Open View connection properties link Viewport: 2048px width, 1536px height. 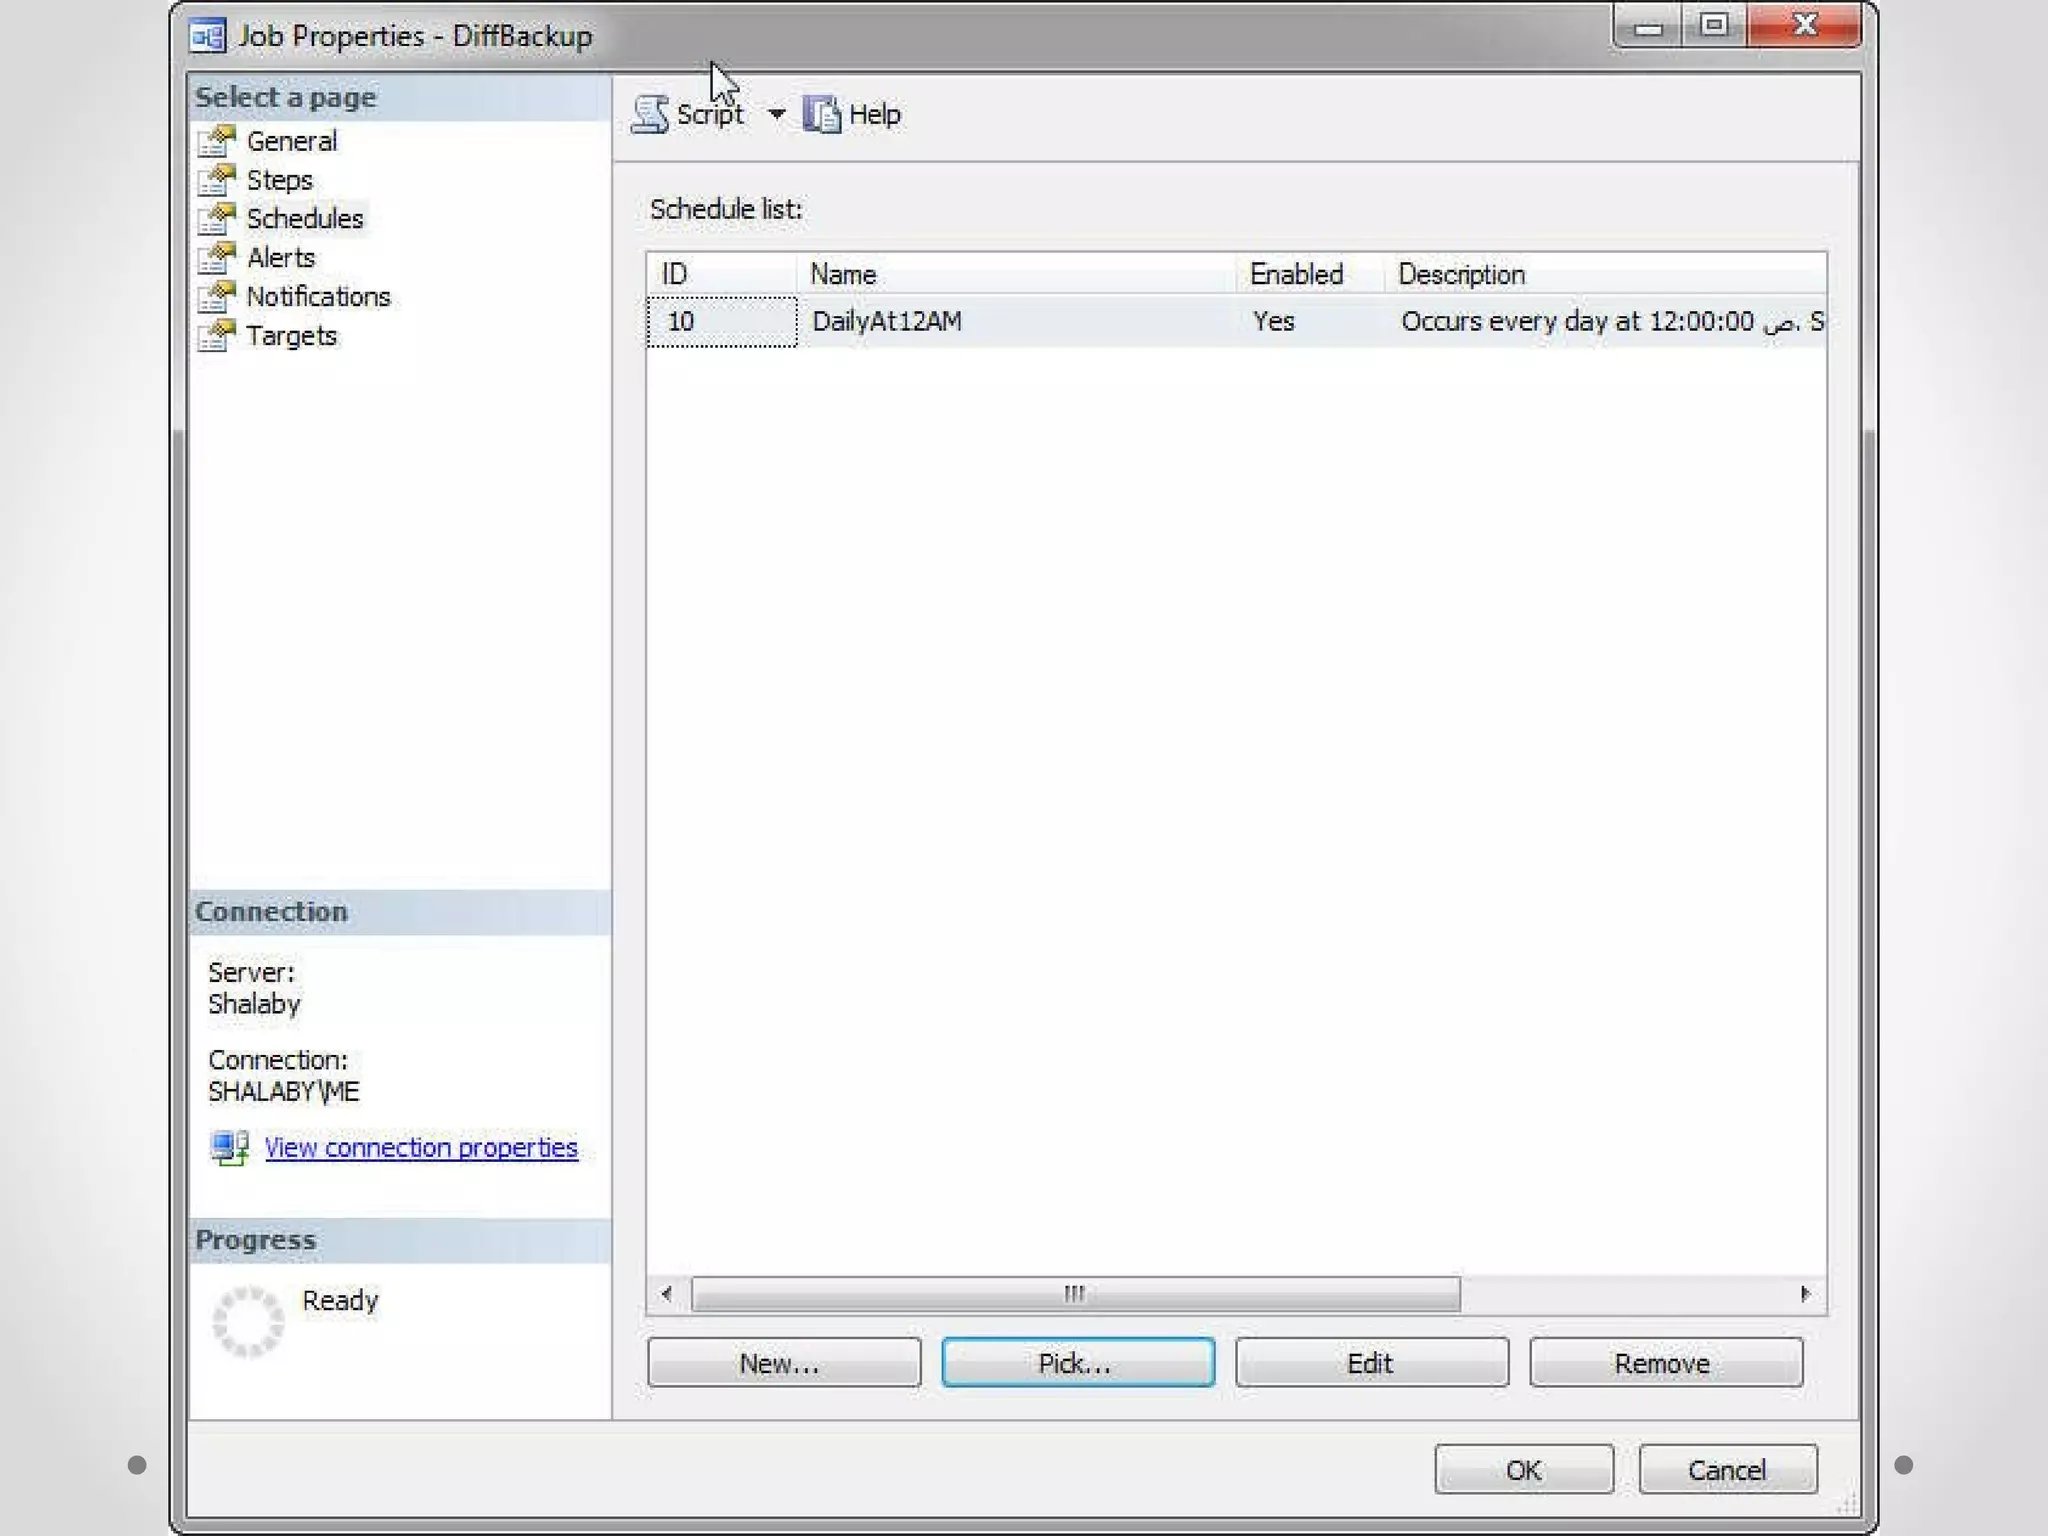coord(421,1147)
